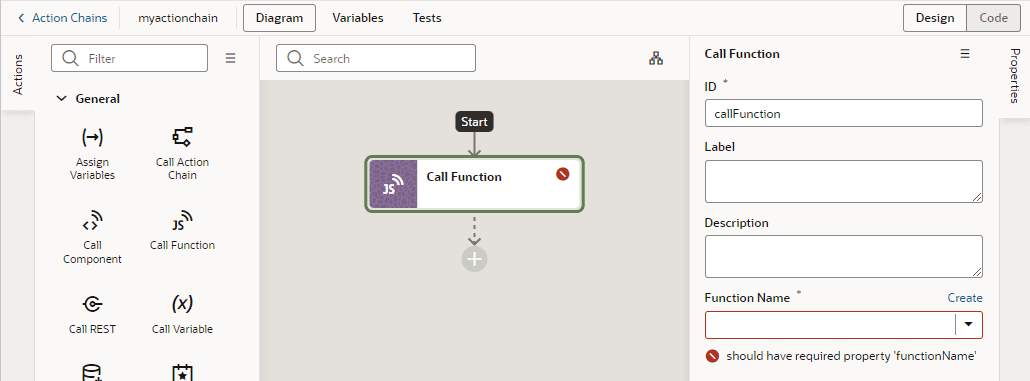
Task: Collapse the General actions section
Action: point(61,99)
